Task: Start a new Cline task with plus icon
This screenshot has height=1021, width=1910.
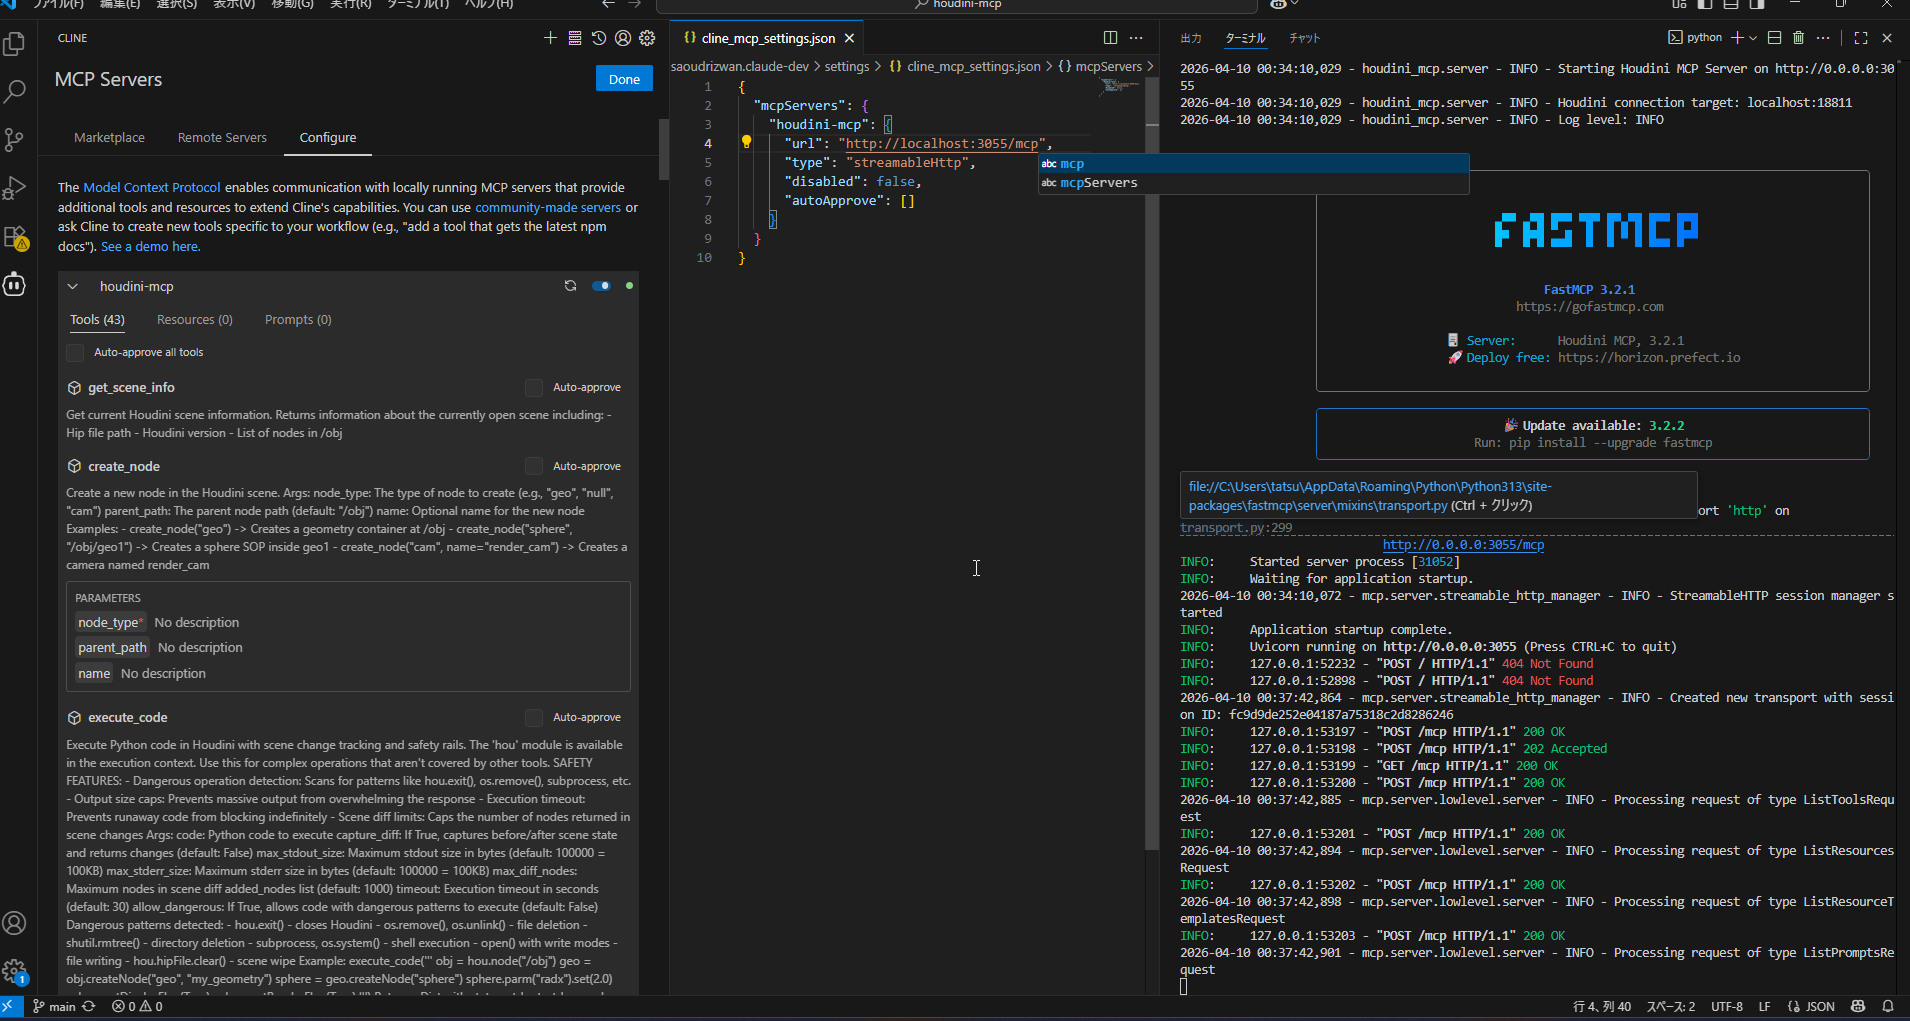Action: tap(550, 38)
